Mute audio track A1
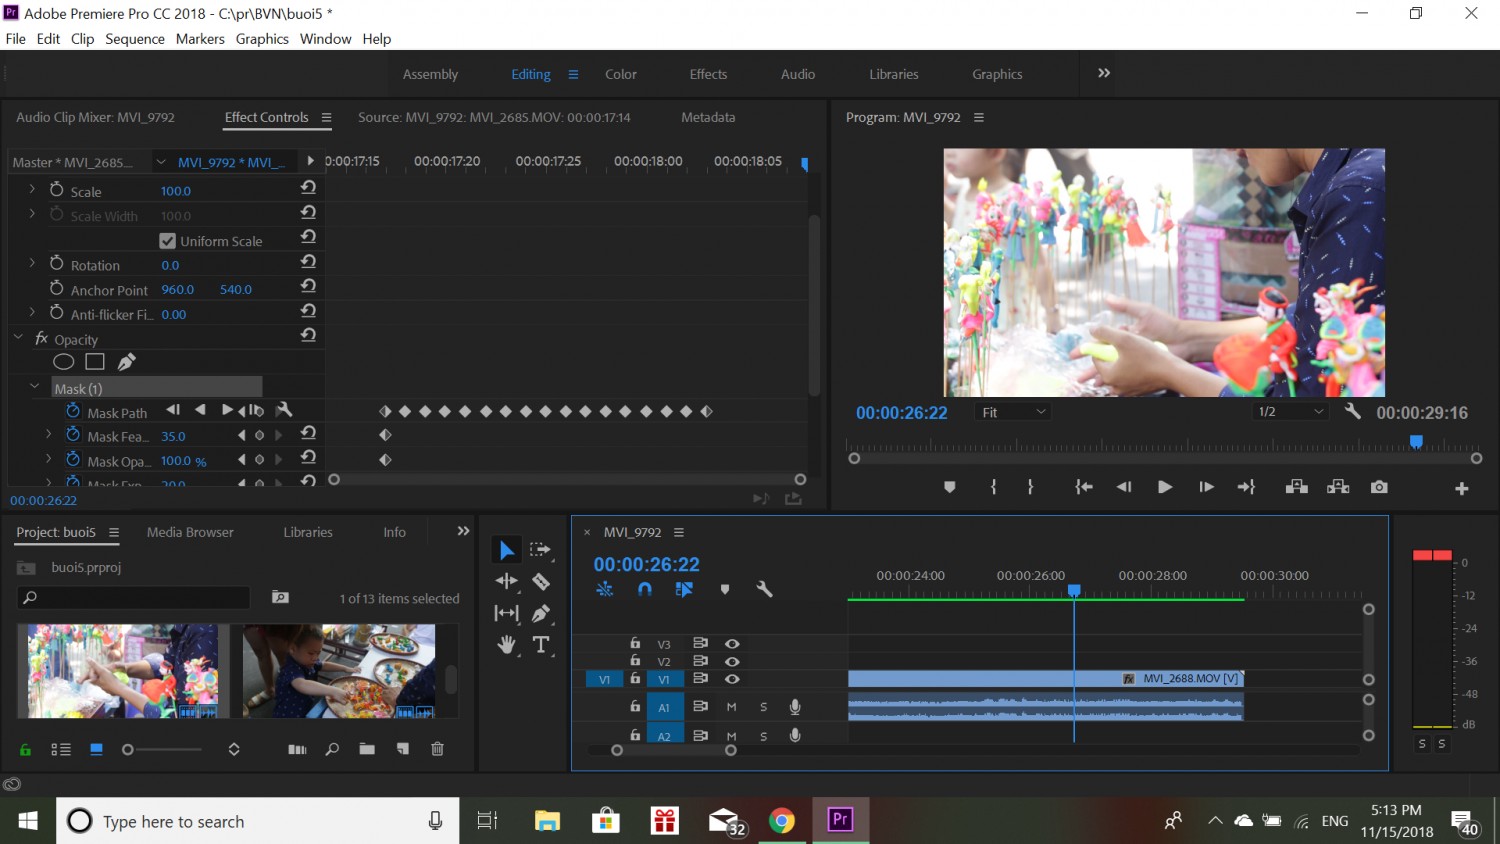This screenshot has height=844, width=1500. point(731,707)
